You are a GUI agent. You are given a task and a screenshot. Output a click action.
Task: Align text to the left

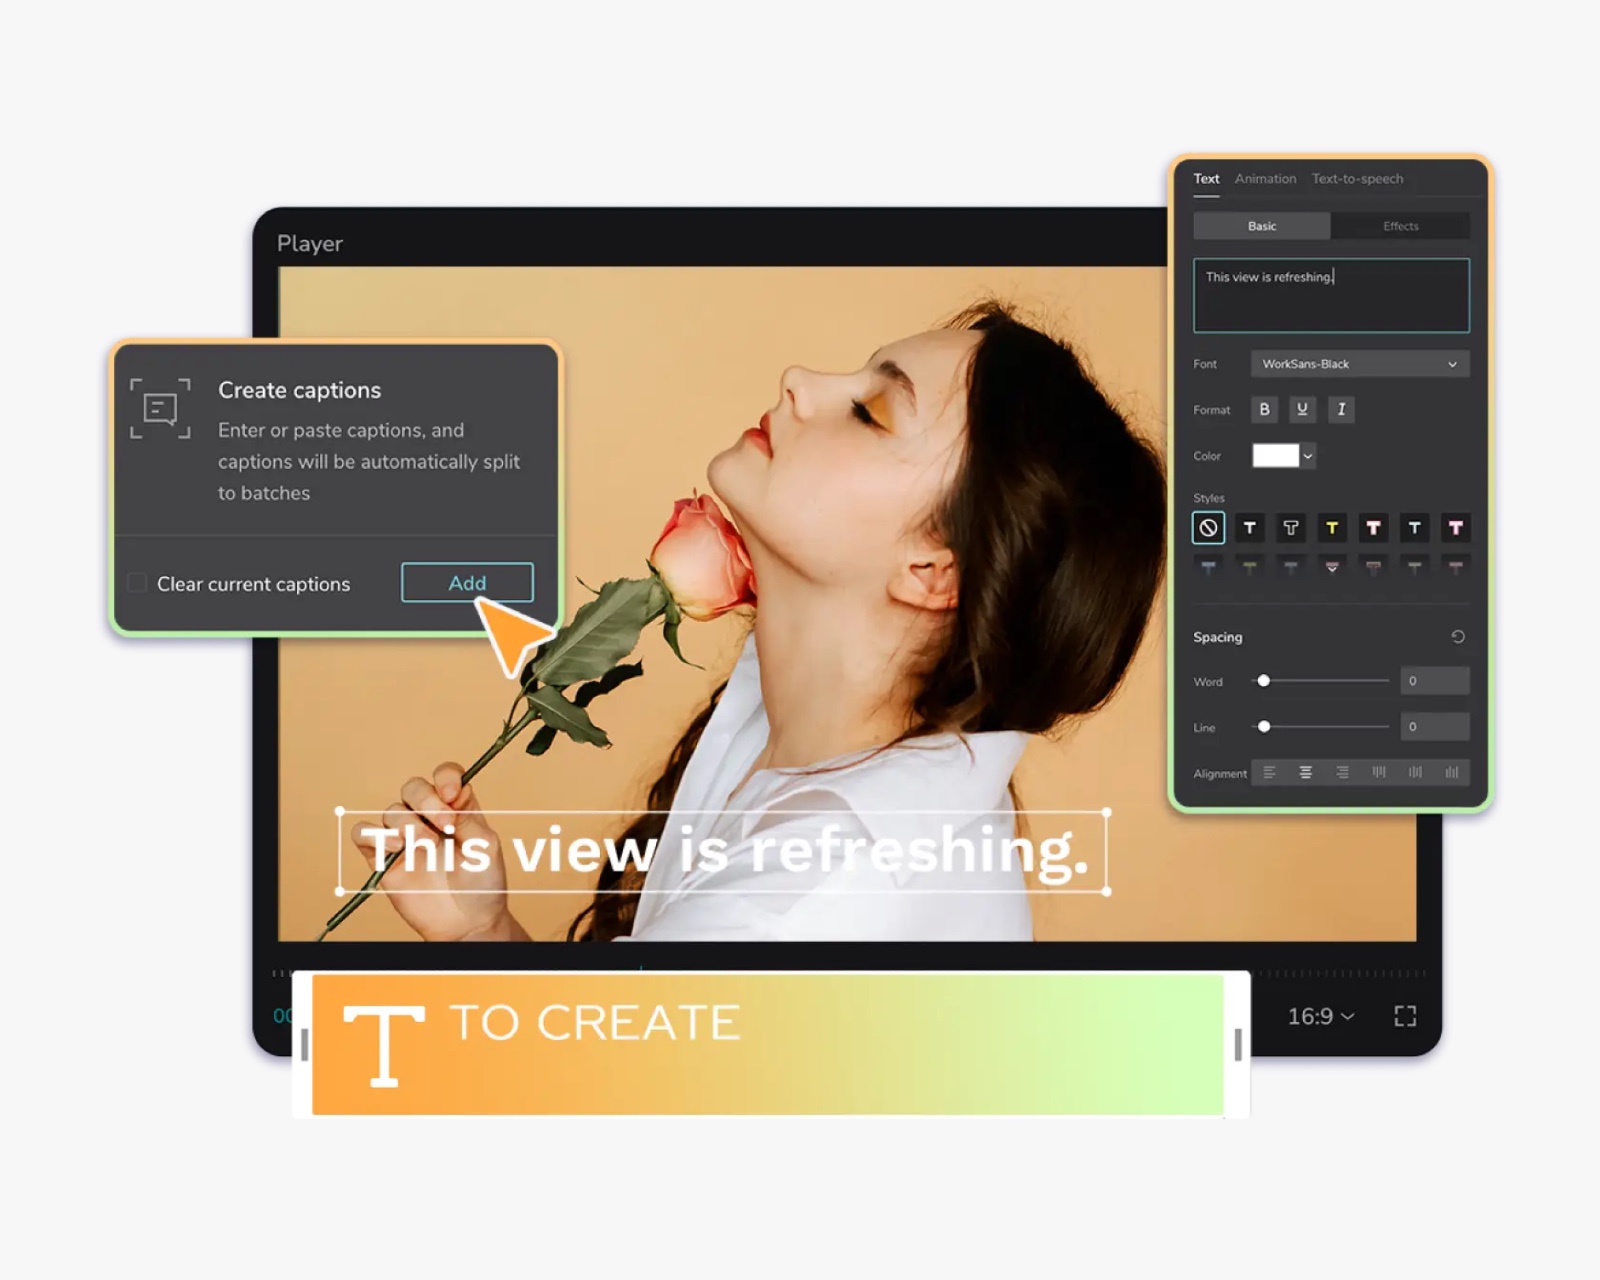pyautogui.click(x=1269, y=772)
